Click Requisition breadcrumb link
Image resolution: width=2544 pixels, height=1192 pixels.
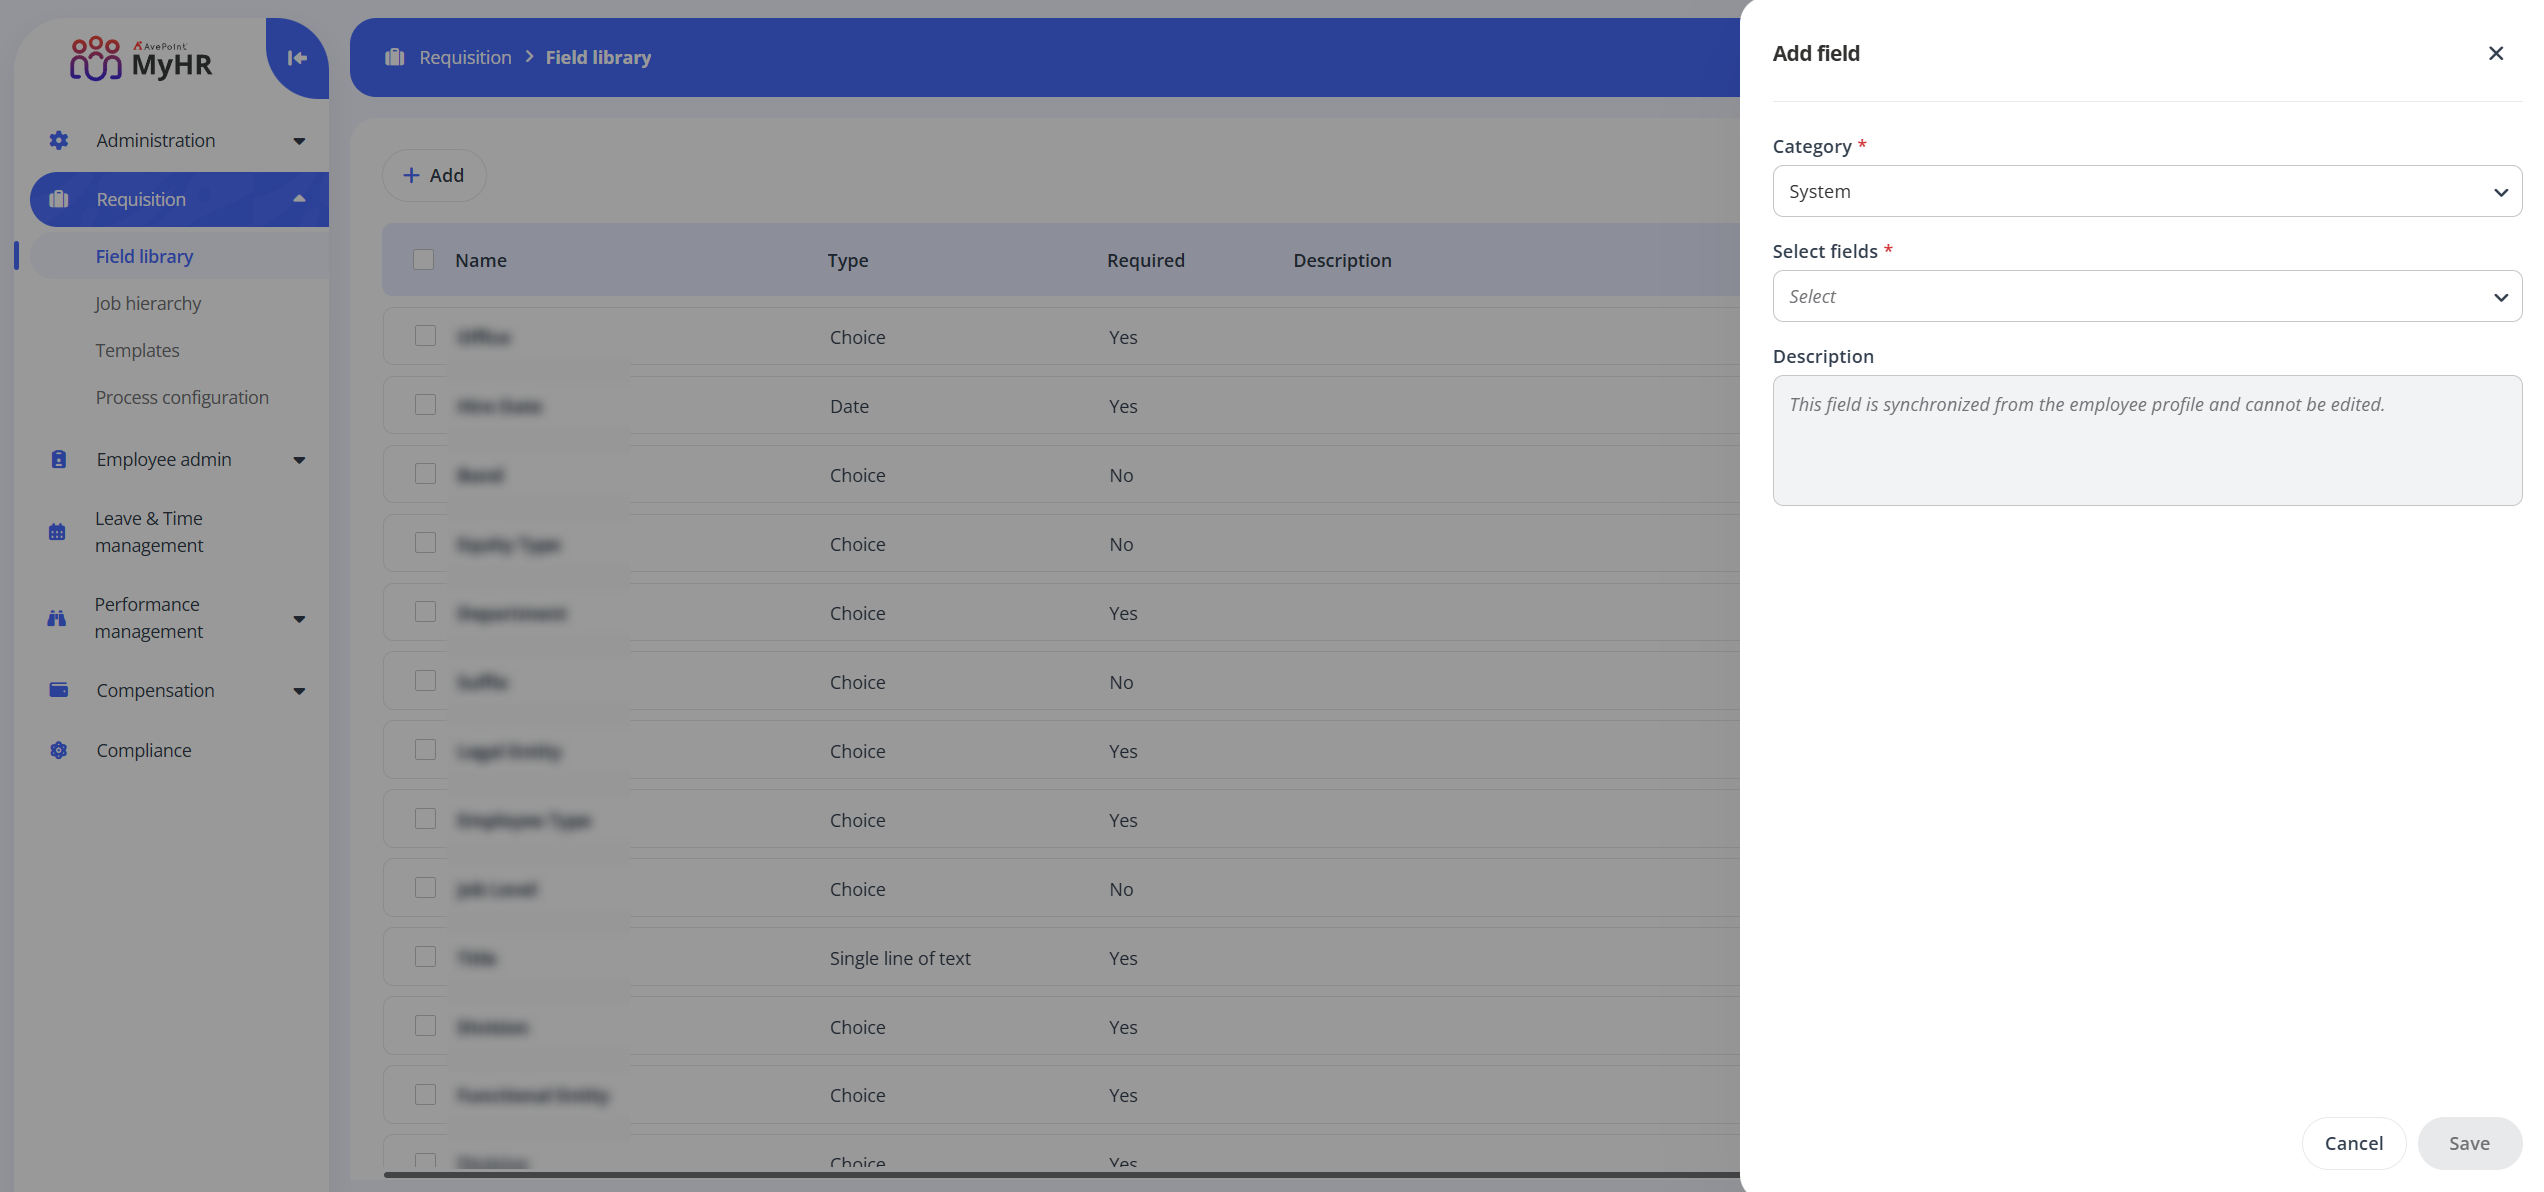click(x=466, y=57)
